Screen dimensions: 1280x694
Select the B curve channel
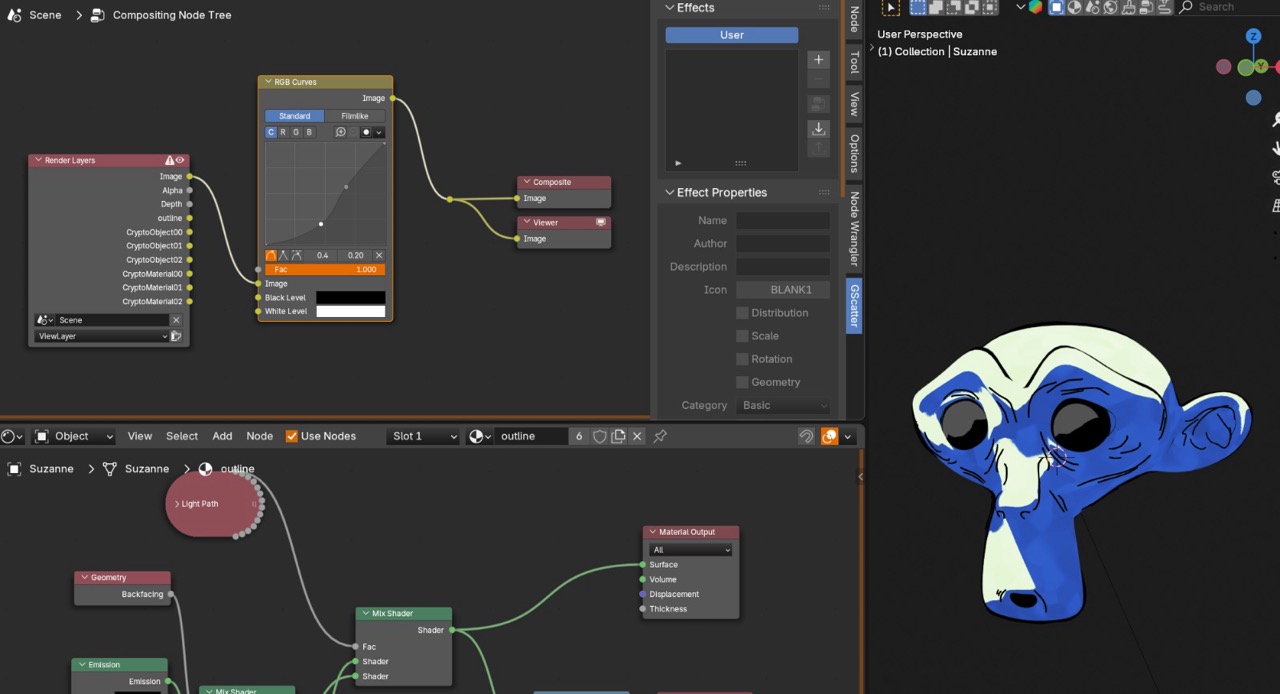tap(309, 132)
